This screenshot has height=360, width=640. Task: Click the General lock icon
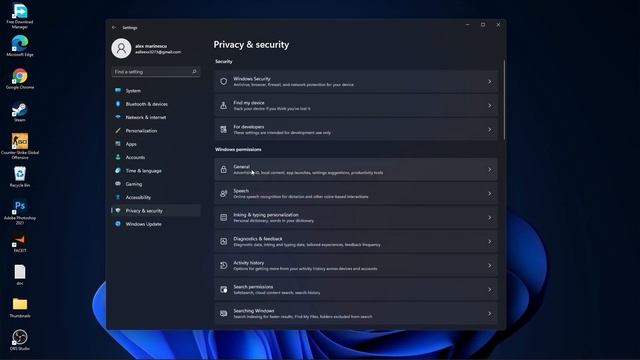(x=223, y=169)
